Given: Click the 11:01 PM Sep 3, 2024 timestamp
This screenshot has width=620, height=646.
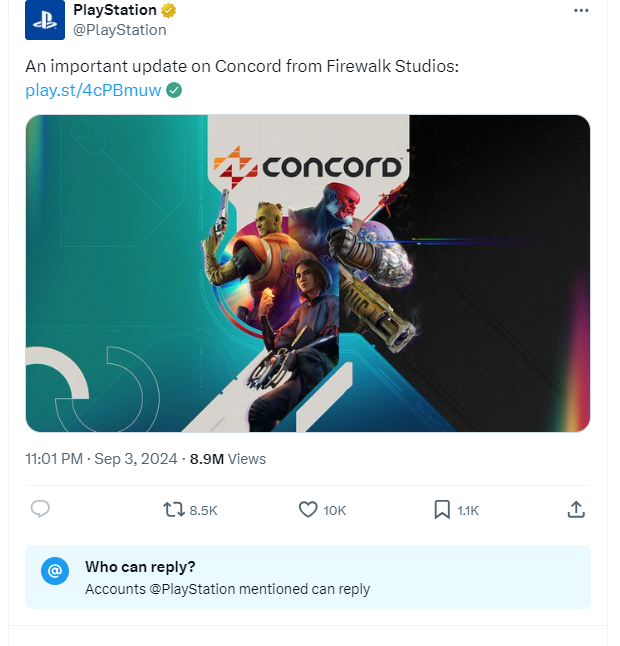Looking at the screenshot, I should [101, 459].
